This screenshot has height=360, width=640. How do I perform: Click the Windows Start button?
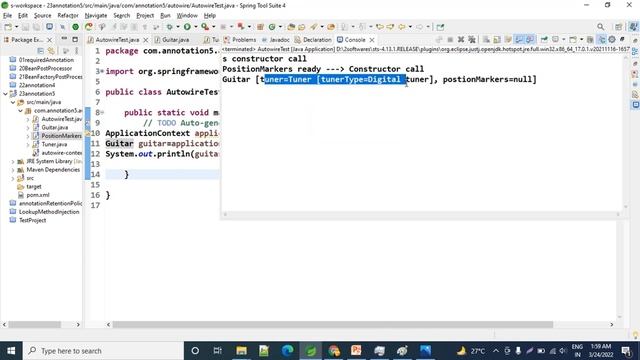click(x=11, y=351)
